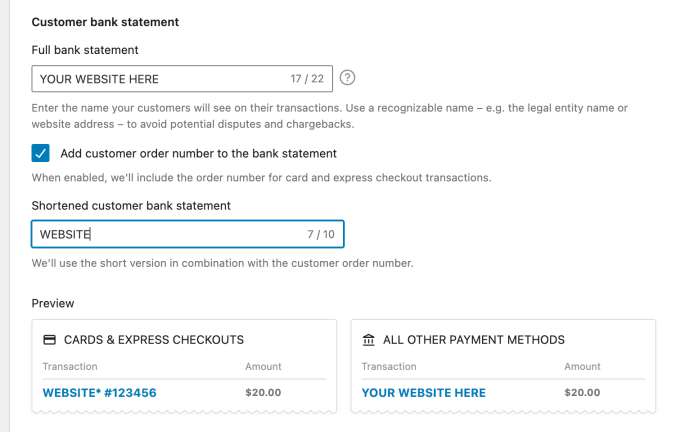The width and height of the screenshot is (676, 432).
Task: Click the Add customer order number label
Action: coord(198,153)
